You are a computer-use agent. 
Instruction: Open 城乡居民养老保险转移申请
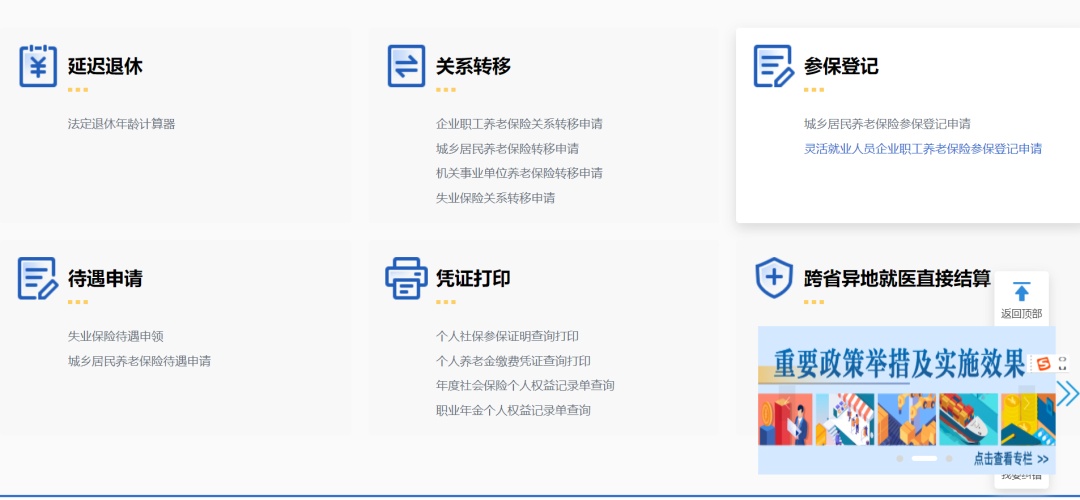pos(508,149)
